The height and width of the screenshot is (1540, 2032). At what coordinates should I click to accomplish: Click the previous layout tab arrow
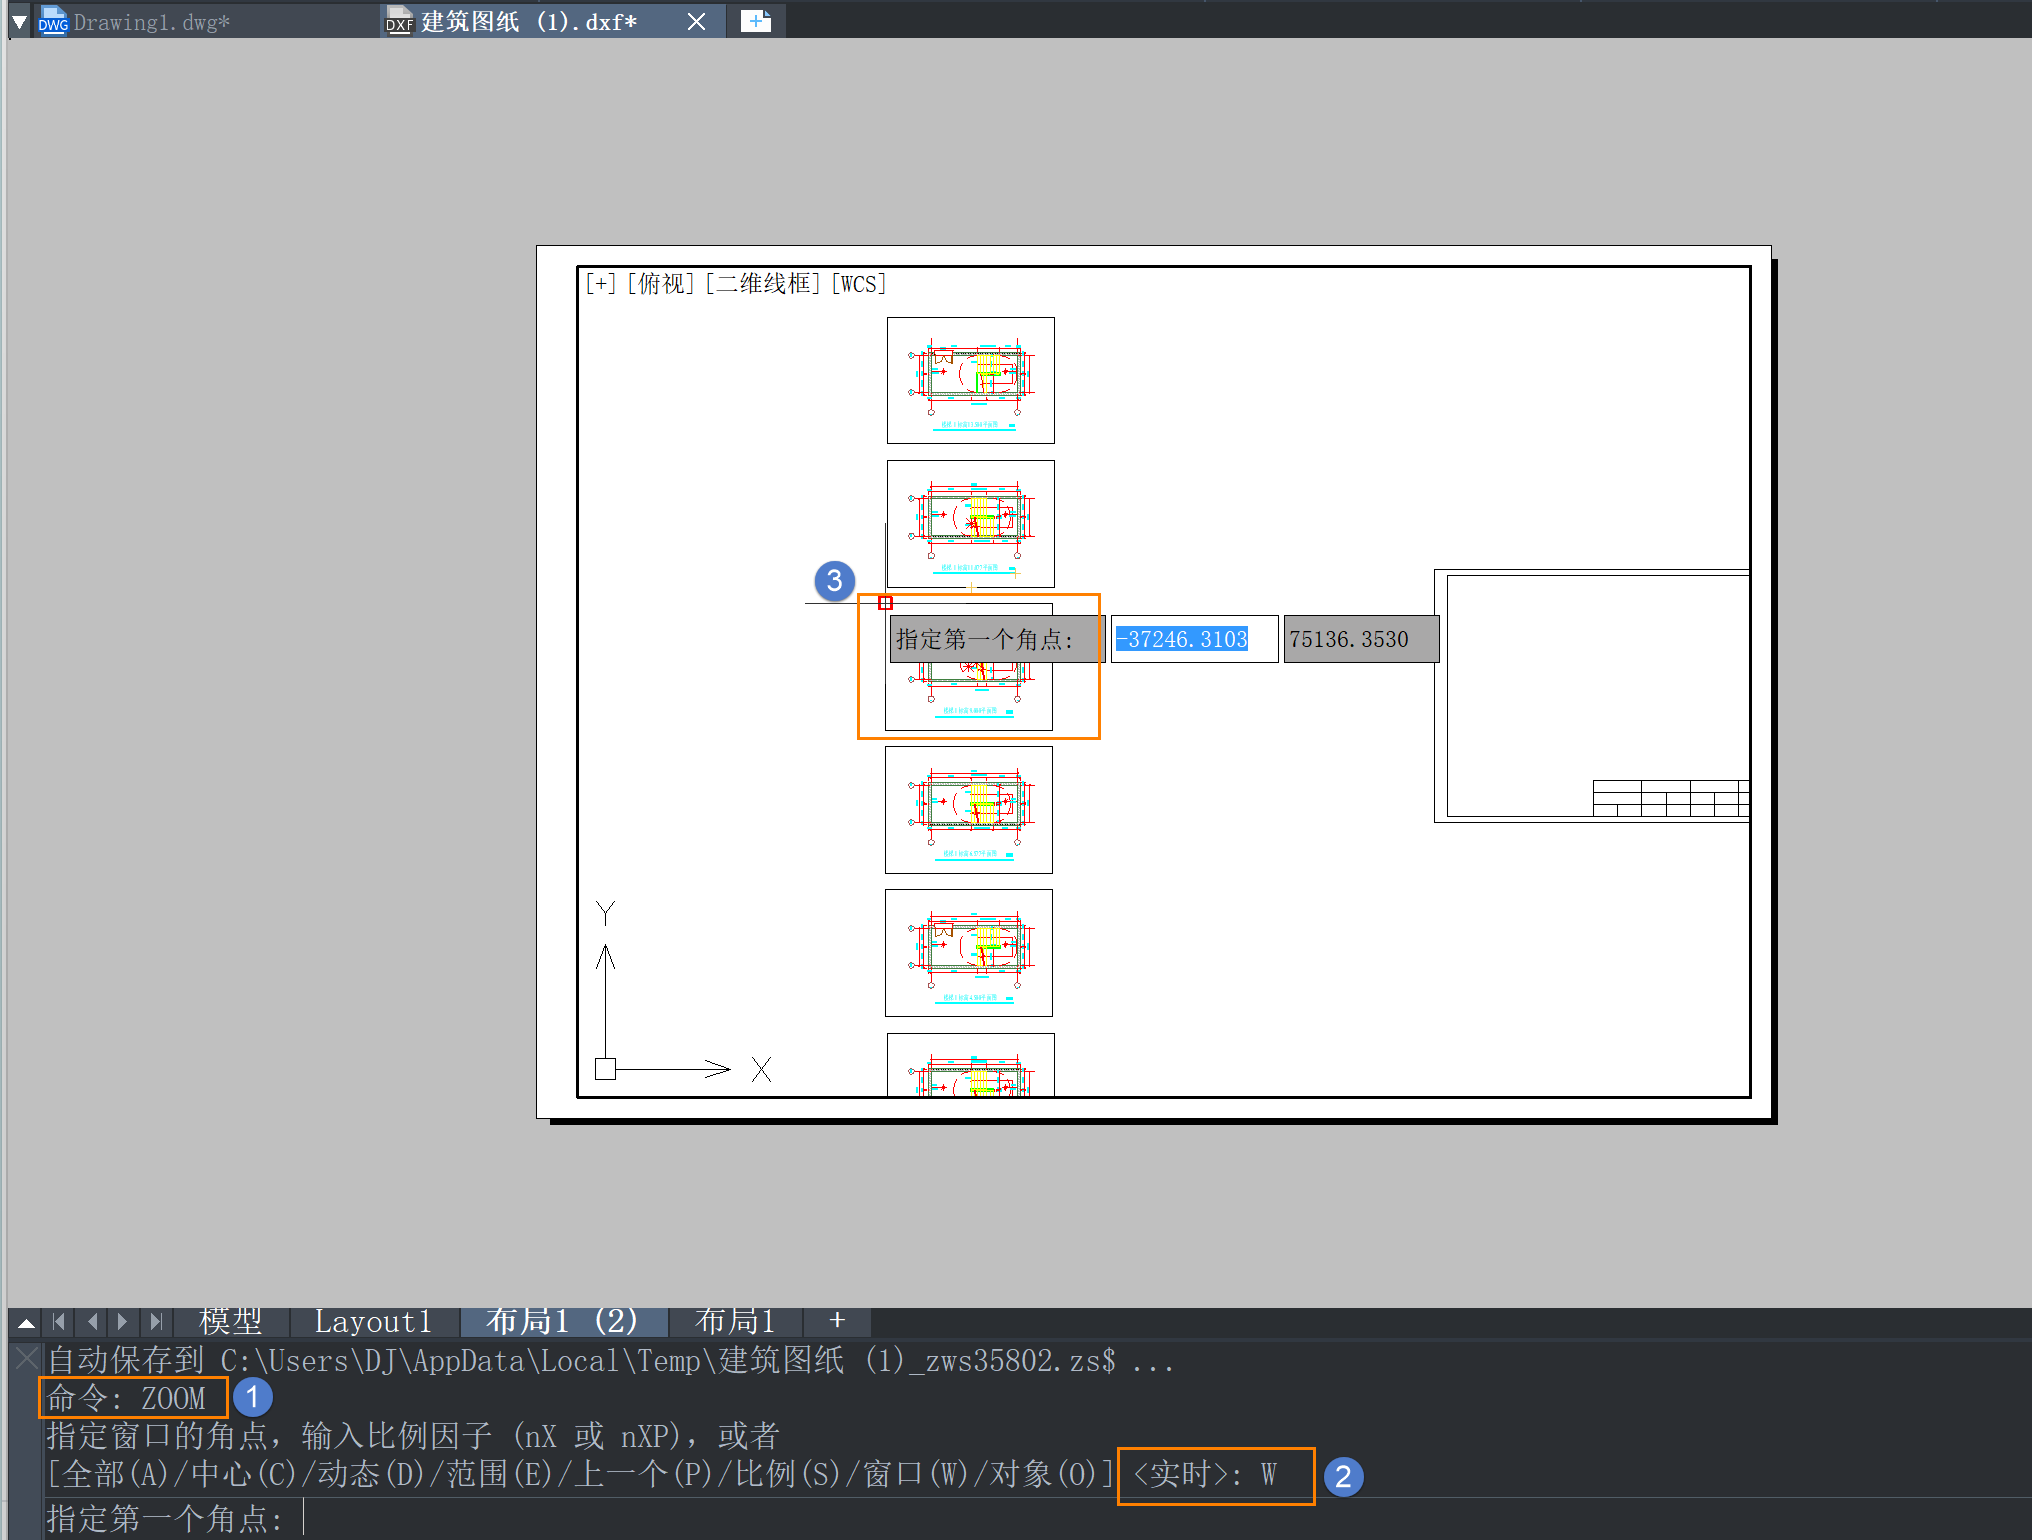92,1322
